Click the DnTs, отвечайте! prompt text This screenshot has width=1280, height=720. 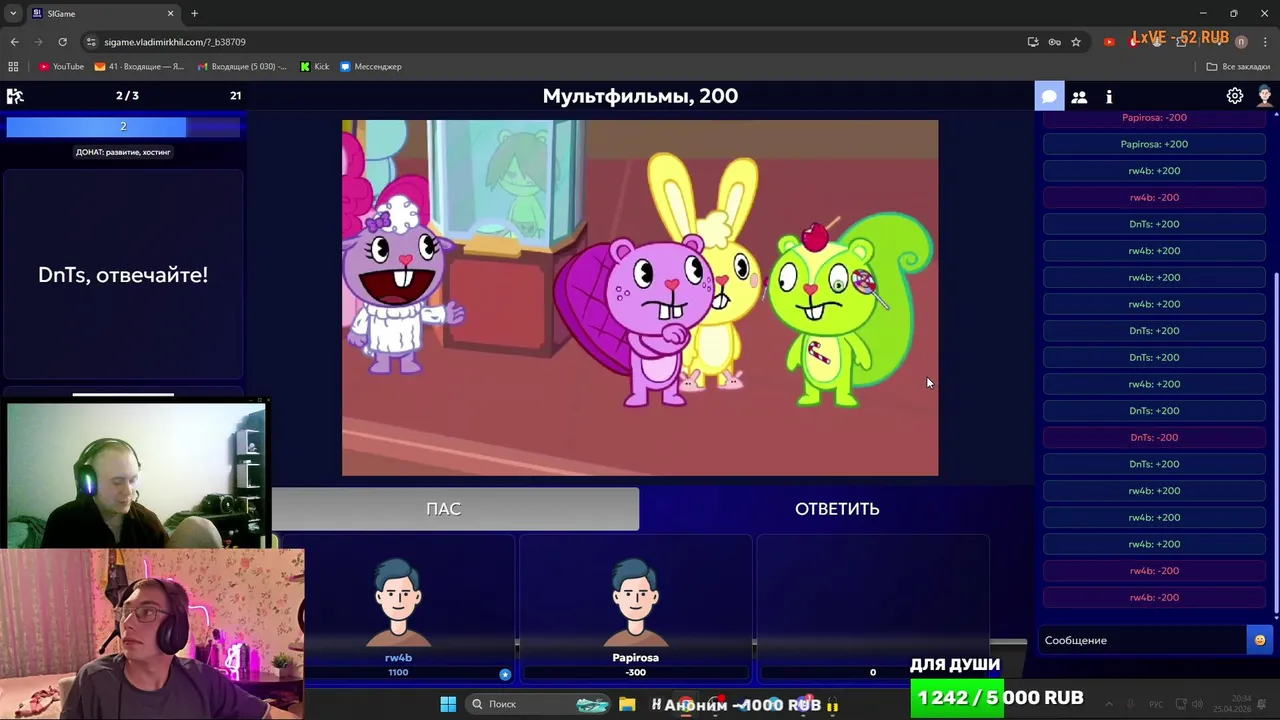[123, 275]
